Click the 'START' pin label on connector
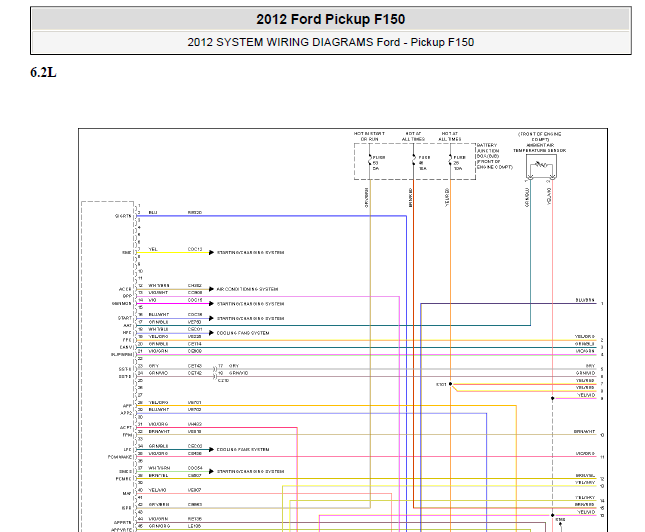 coord(125,318)
